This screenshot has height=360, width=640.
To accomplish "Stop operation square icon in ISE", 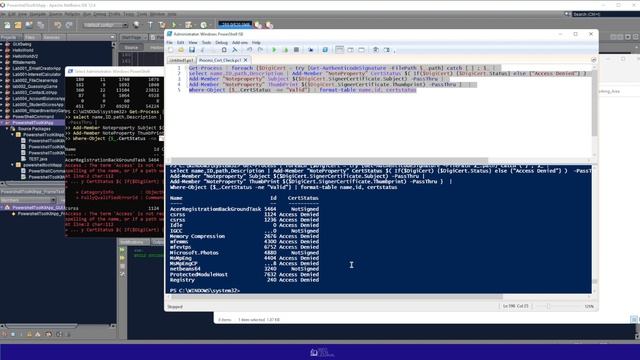I will (296, 50).
